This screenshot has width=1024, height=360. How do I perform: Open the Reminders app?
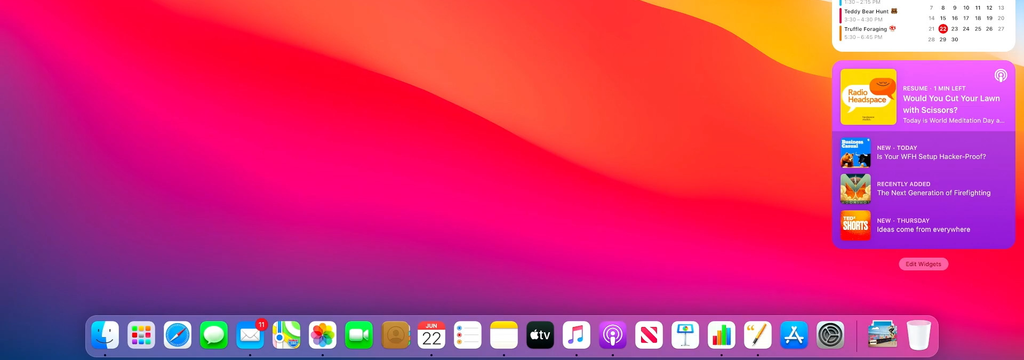[x=468, y=335]
